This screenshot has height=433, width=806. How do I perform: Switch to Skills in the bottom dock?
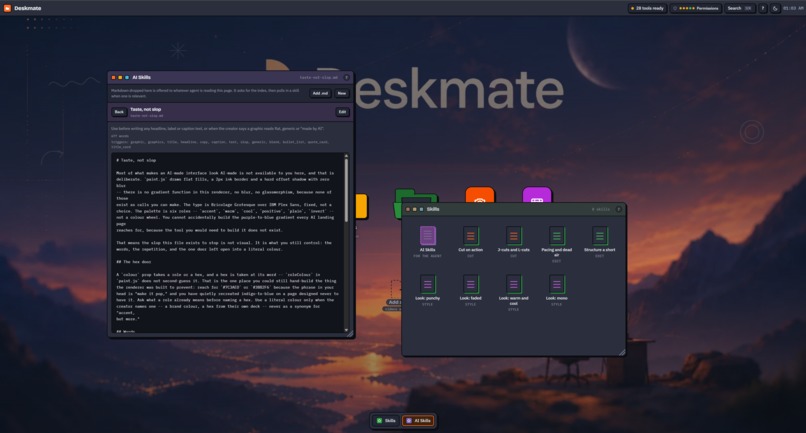click(x=386, y=421)
